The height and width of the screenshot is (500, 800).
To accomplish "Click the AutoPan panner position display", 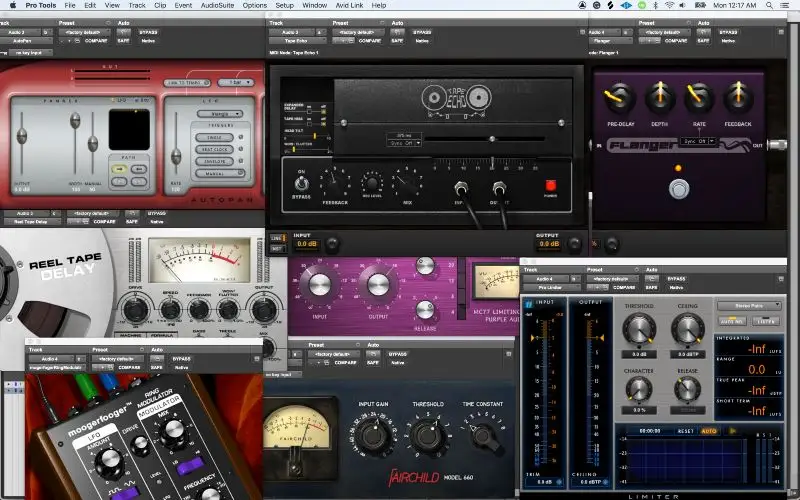I will click(x=129, y=130).
